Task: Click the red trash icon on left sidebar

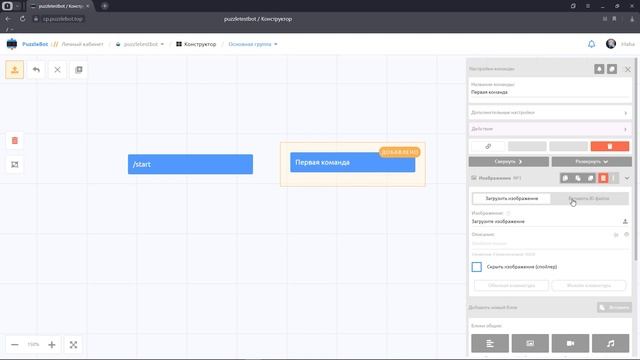Action: (15, 140)
